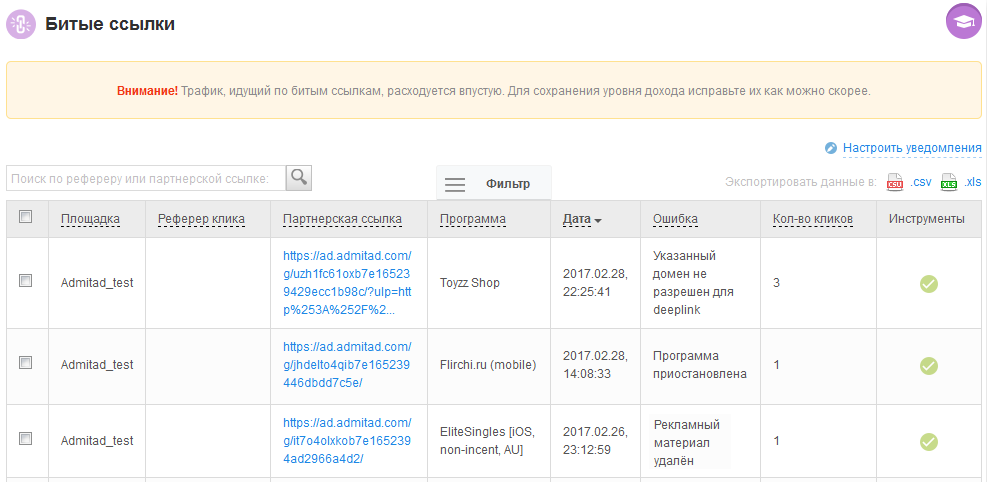This screenshot has height=482, width=987.
Task: Select the EliteSingles row checkbox
Action: pos(26,439)
